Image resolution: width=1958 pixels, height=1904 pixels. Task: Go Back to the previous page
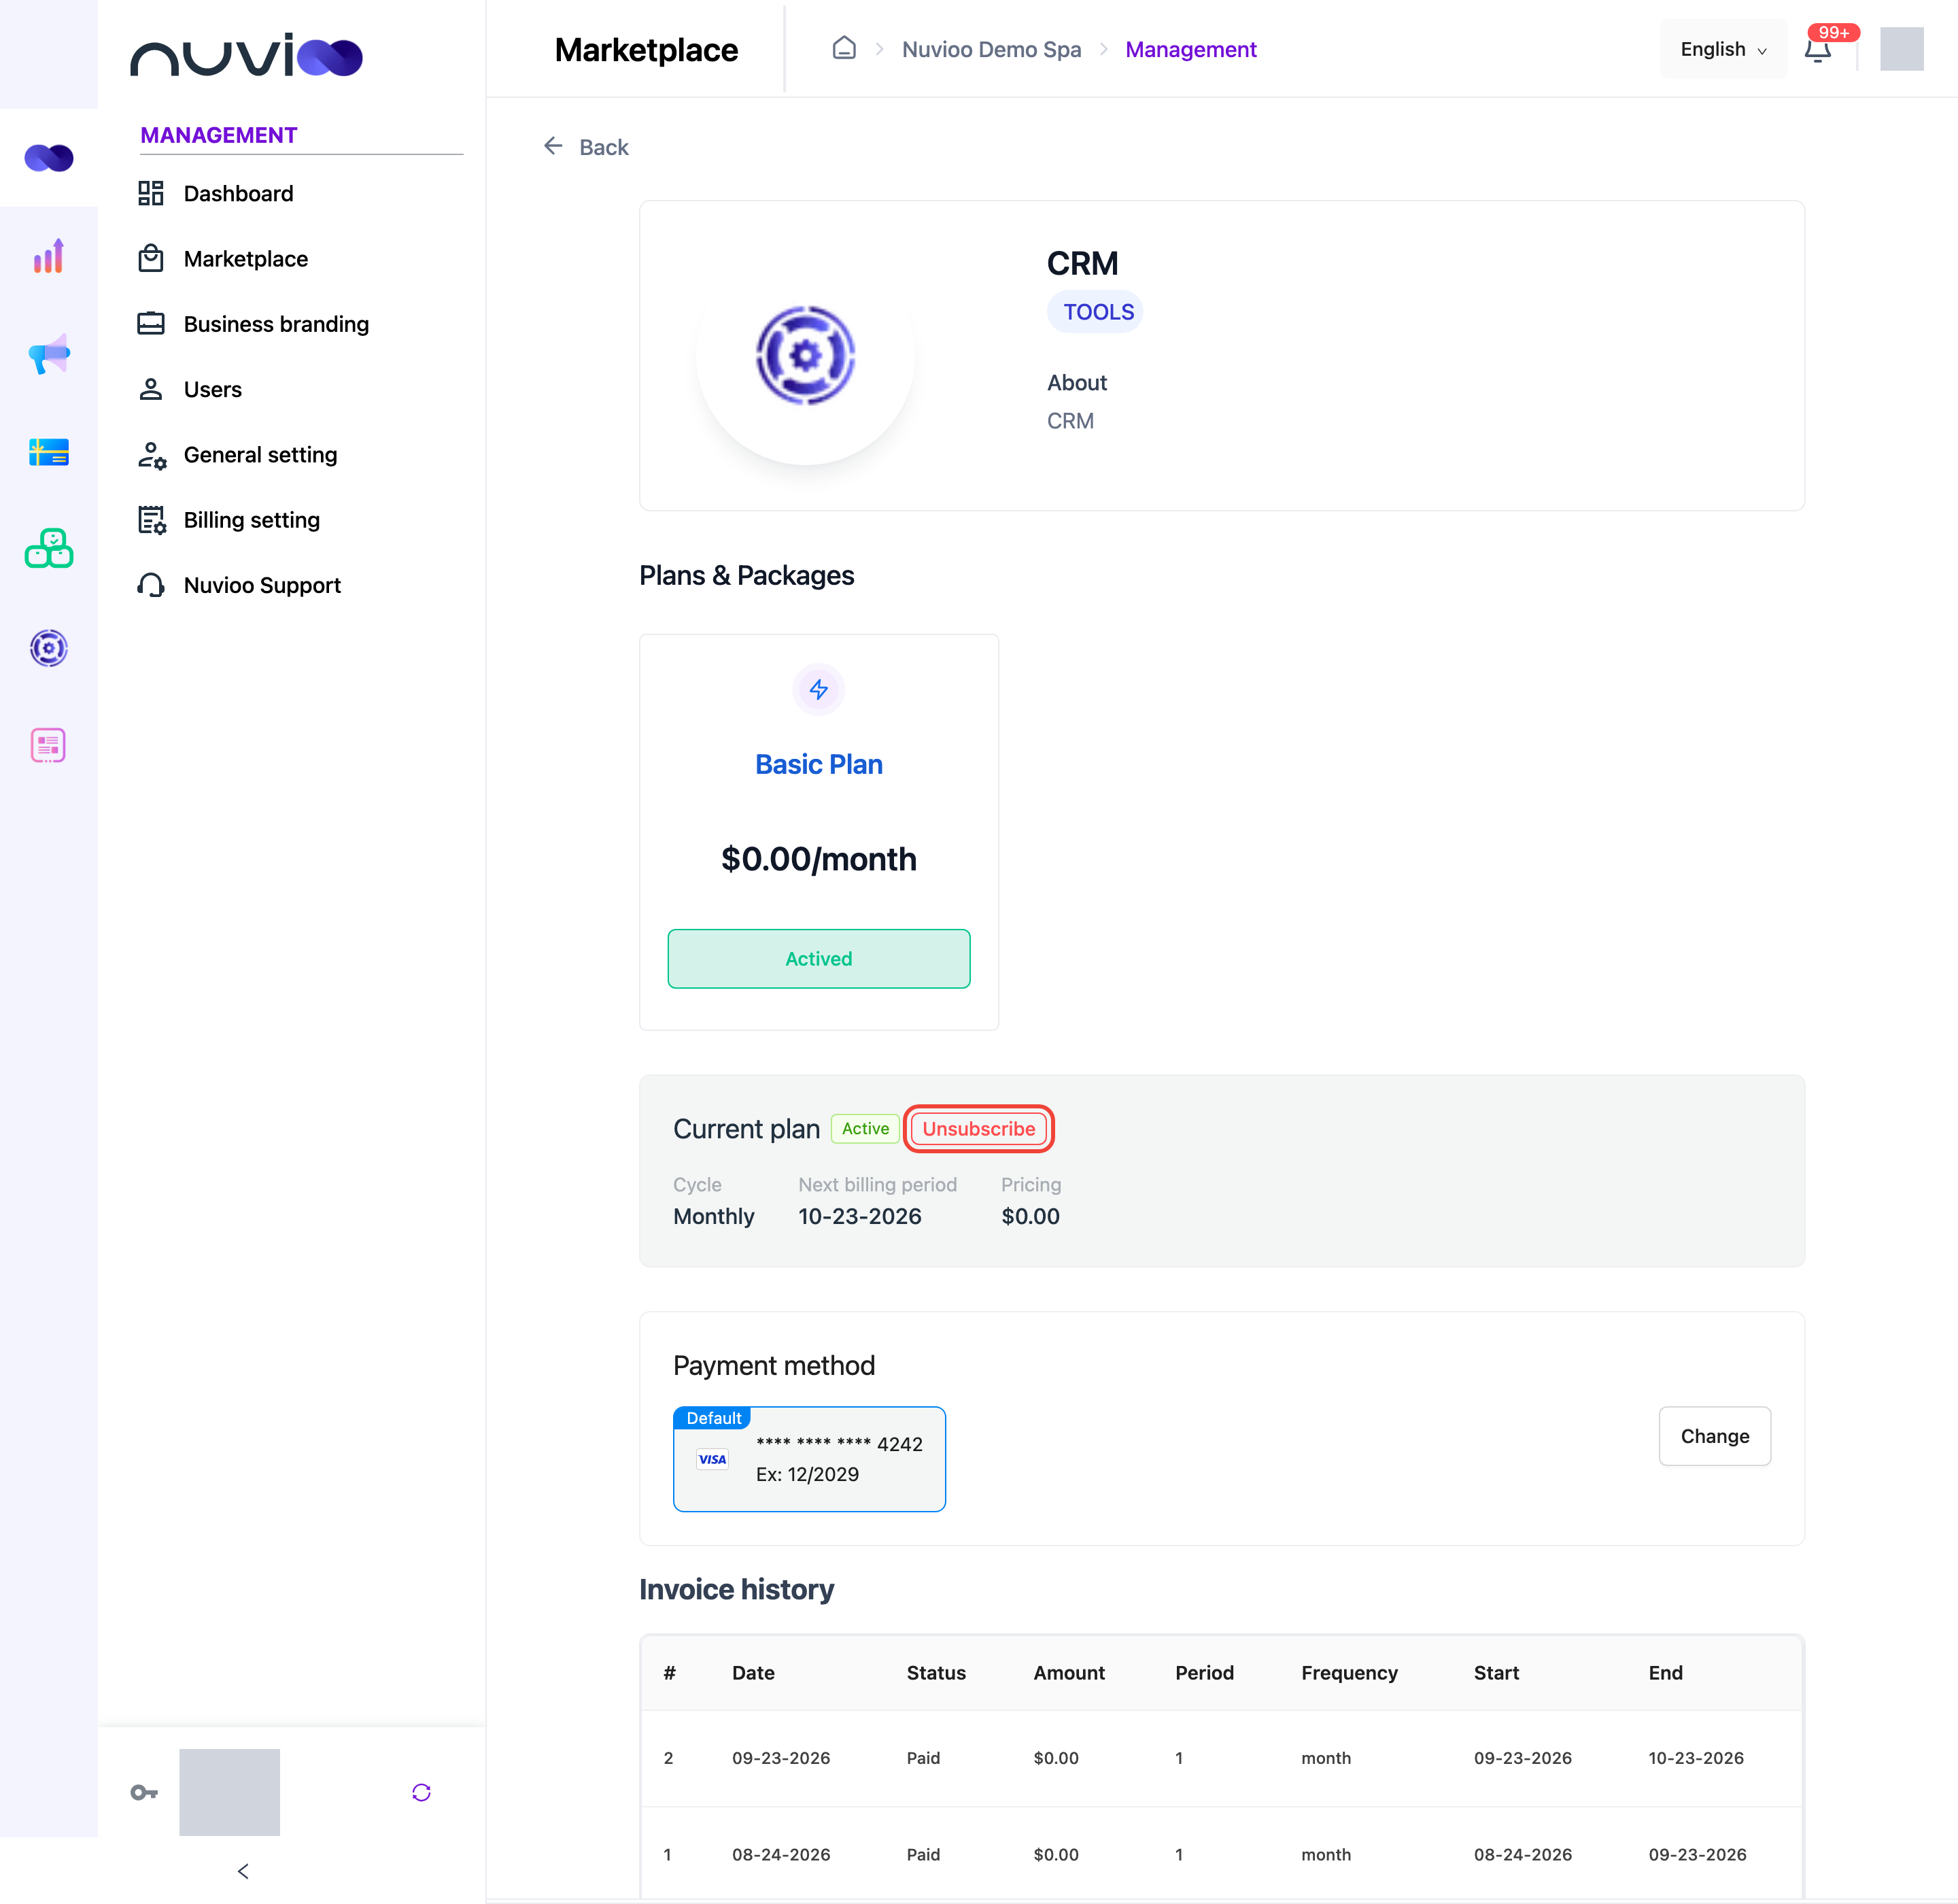pos(586,147)
